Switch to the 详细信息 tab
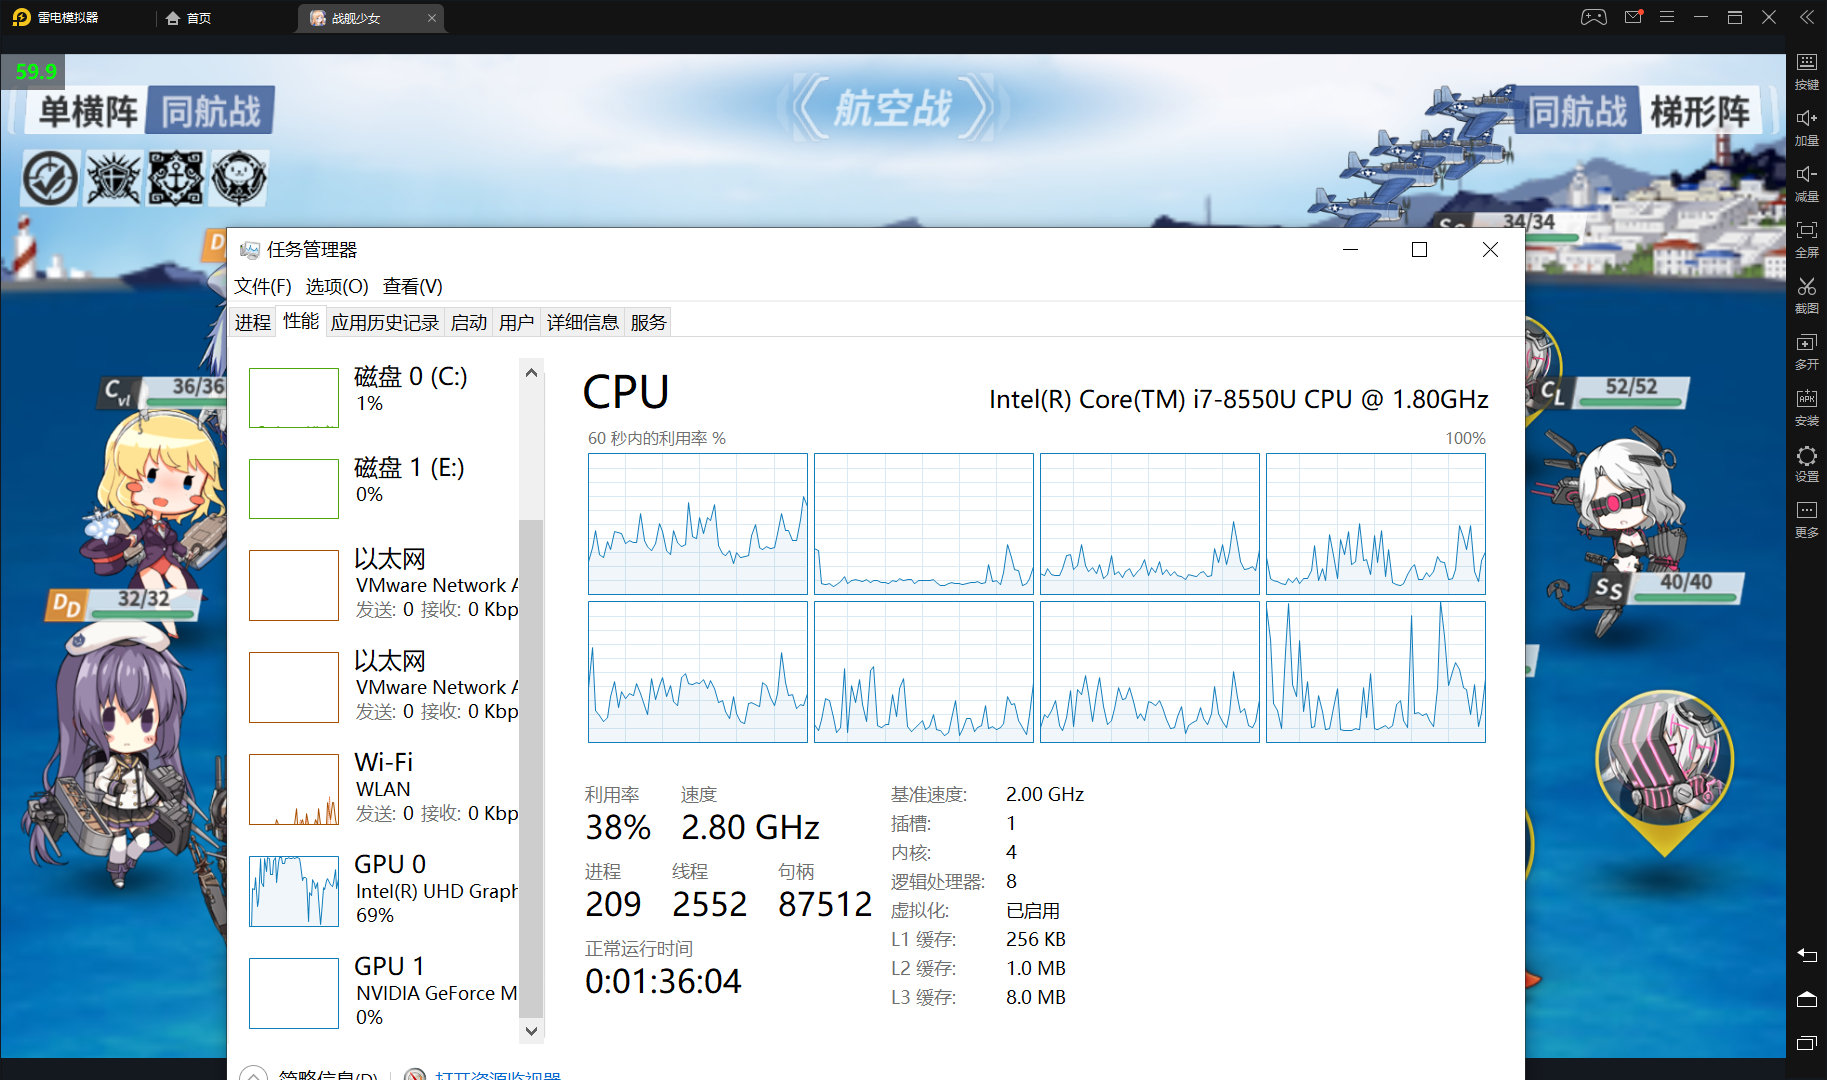Screen dimensions: 1827x1080 pos(583,322)
